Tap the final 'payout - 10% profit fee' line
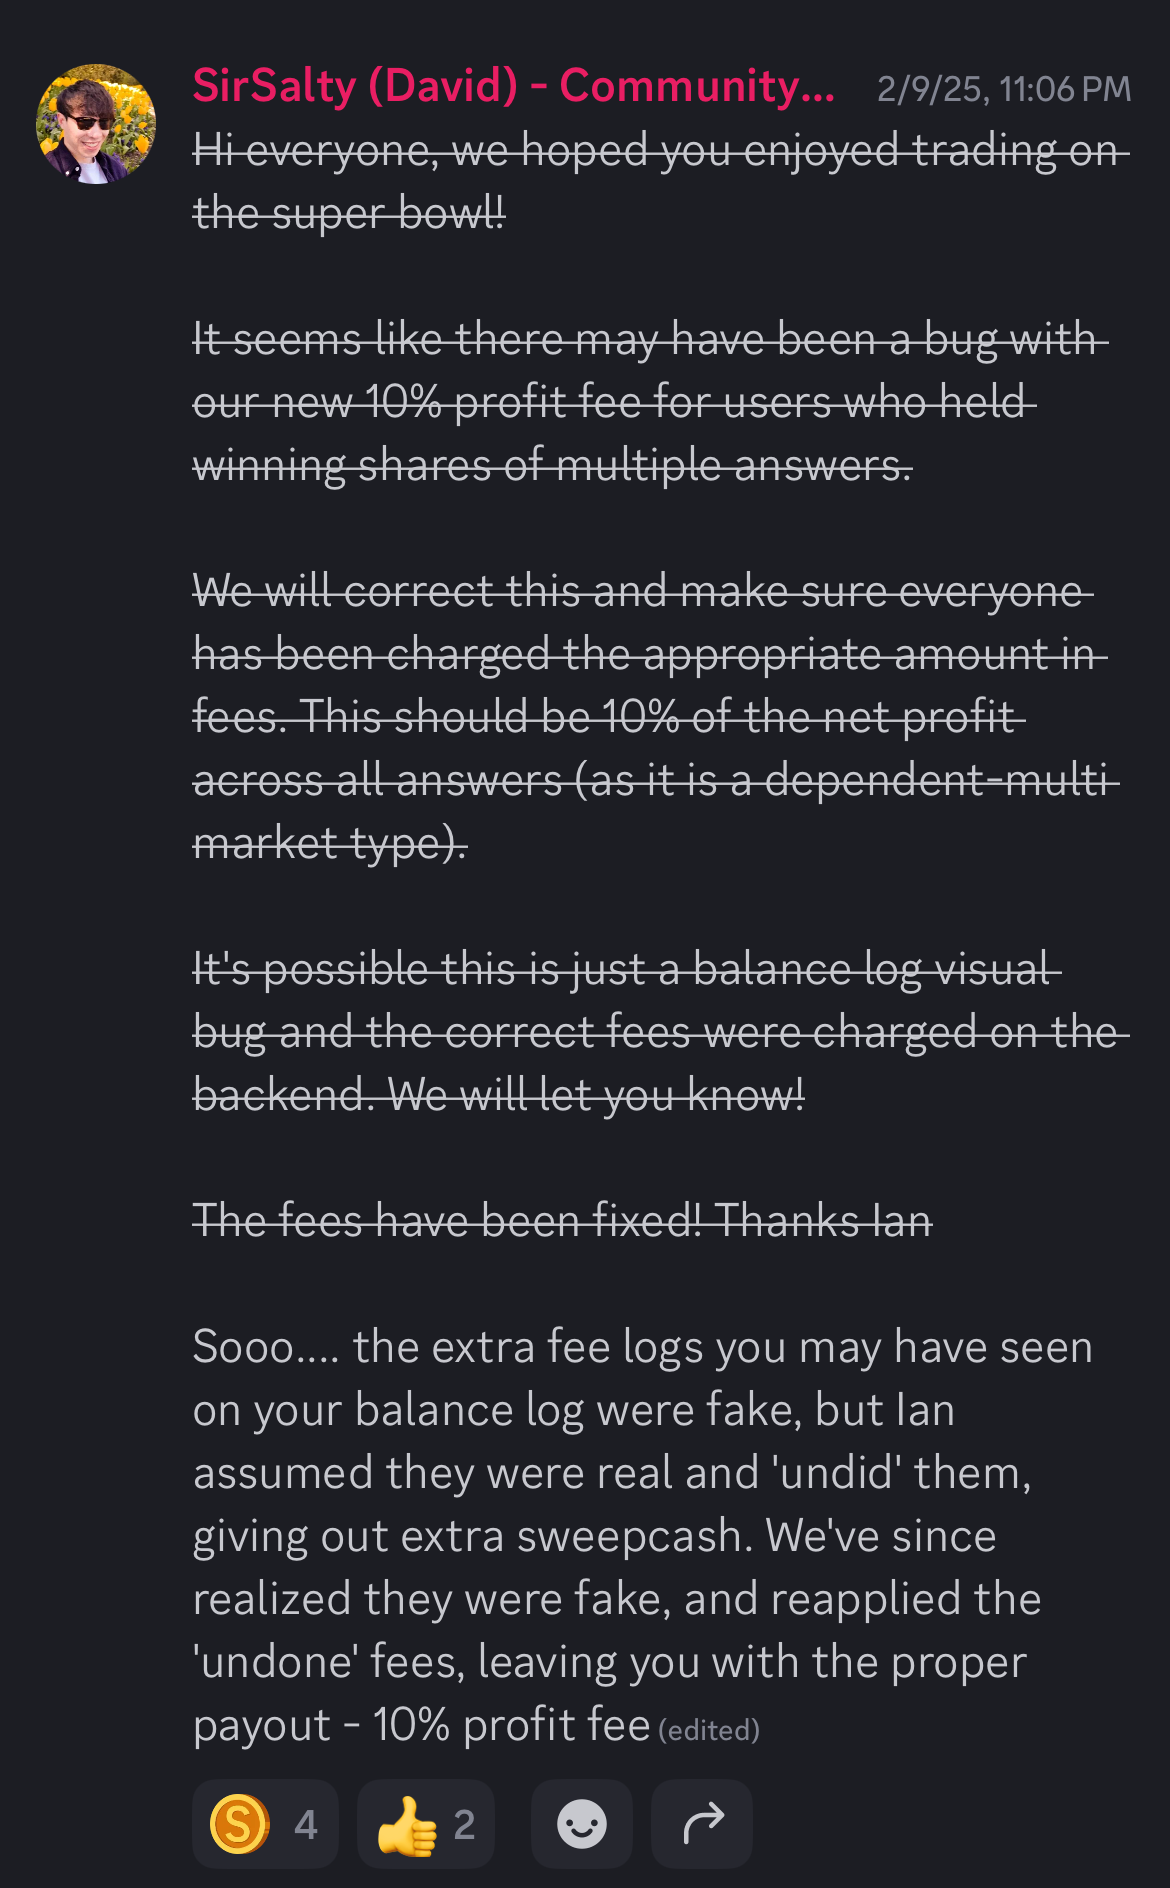The image size is (1170, 1888). click(x=422, y=1725)
